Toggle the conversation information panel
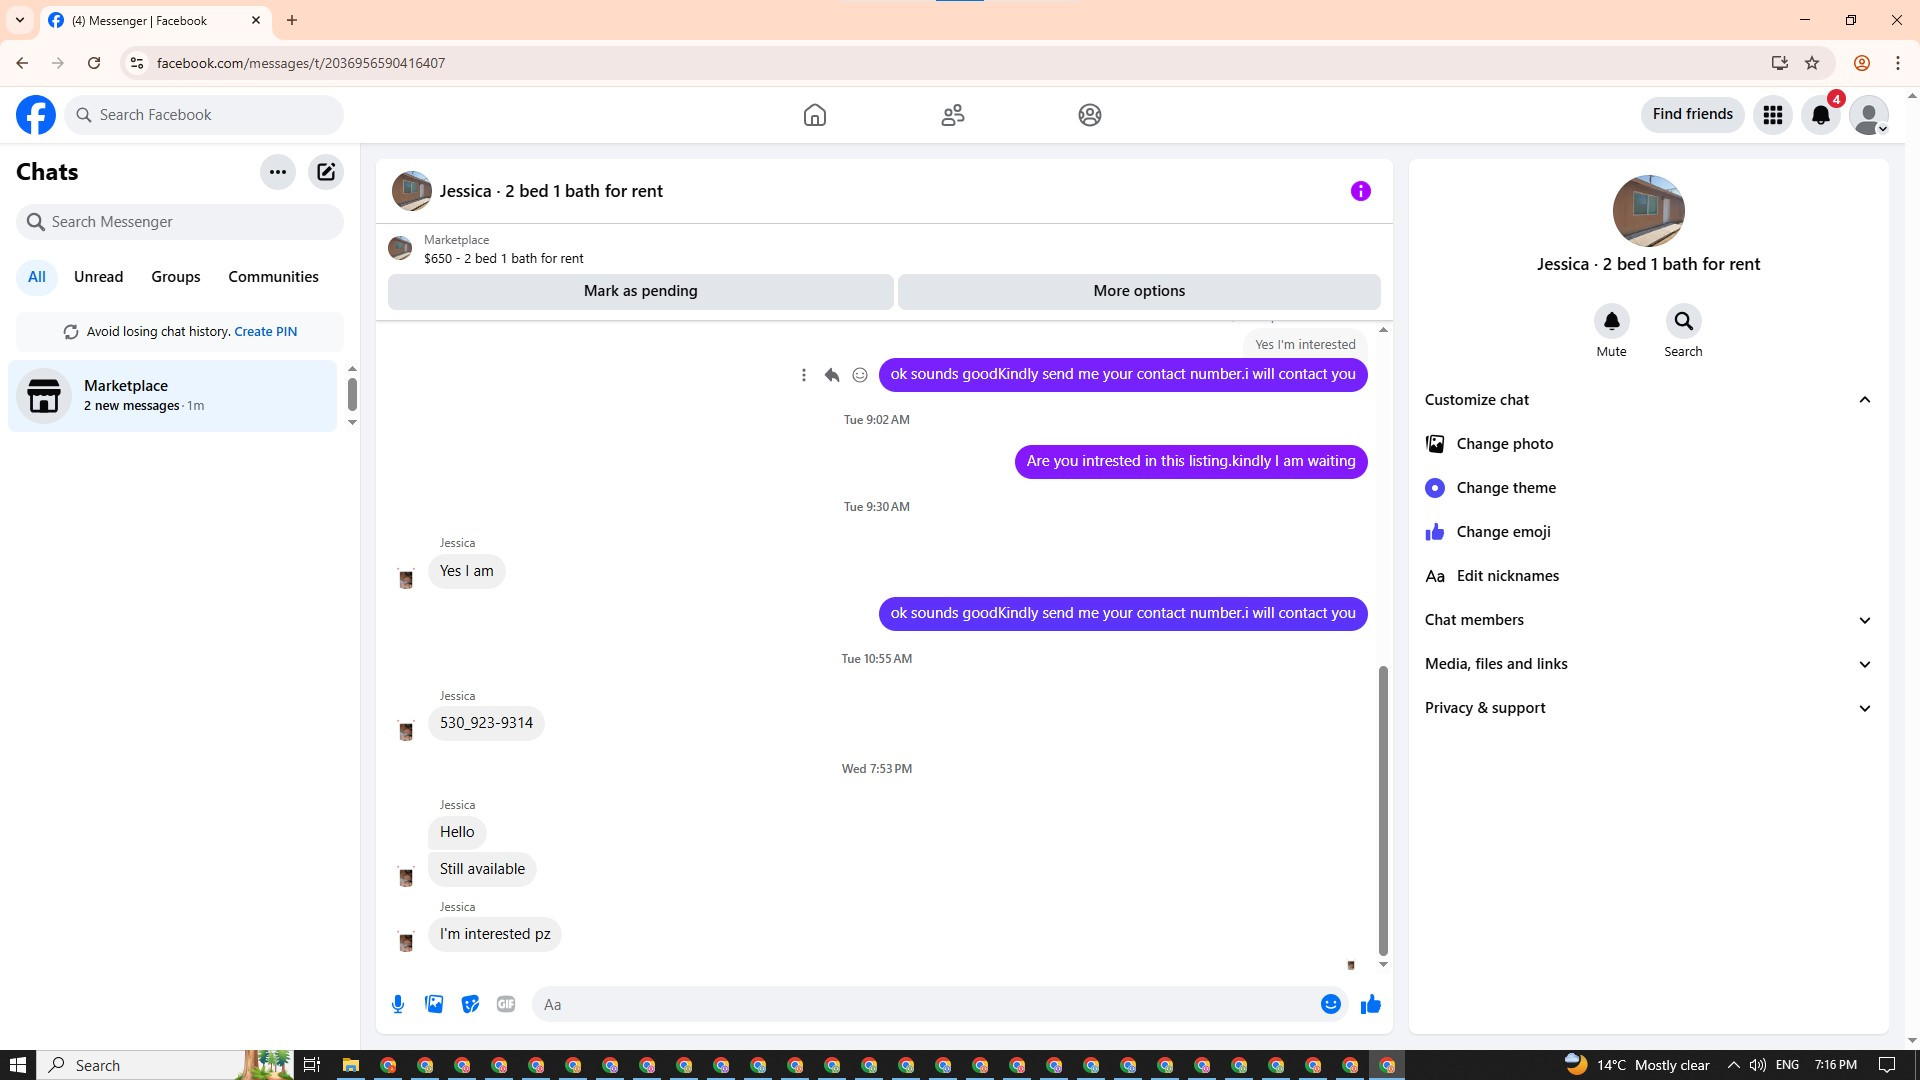 point(1360,191)
